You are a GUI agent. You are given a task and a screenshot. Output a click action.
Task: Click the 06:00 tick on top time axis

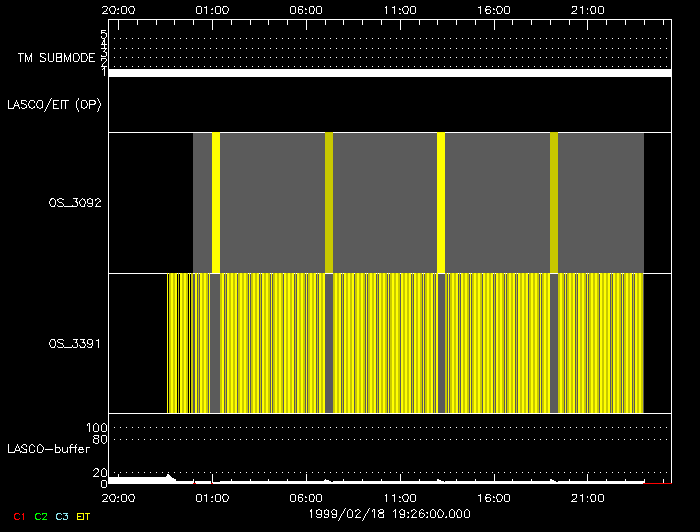click(306, 9)
